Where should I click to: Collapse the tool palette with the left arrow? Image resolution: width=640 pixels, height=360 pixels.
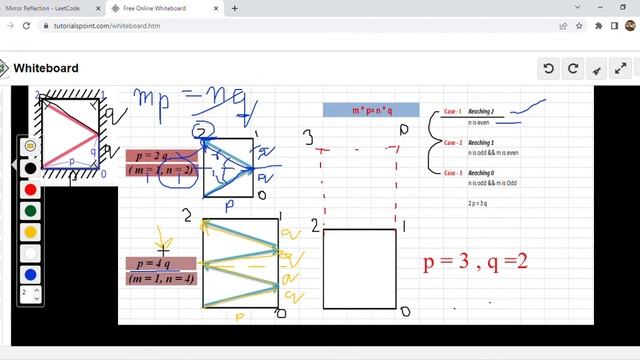[13, 164]
